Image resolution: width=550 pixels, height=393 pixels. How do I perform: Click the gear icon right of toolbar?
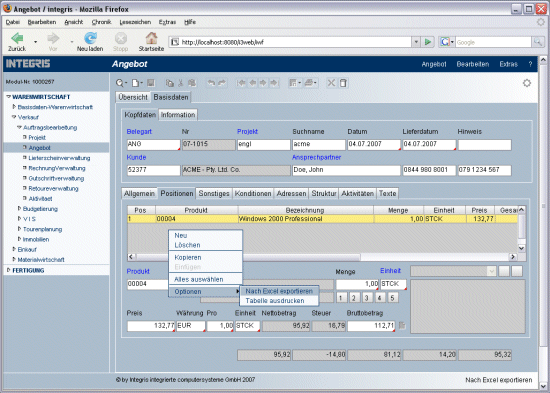pos(527,83)
